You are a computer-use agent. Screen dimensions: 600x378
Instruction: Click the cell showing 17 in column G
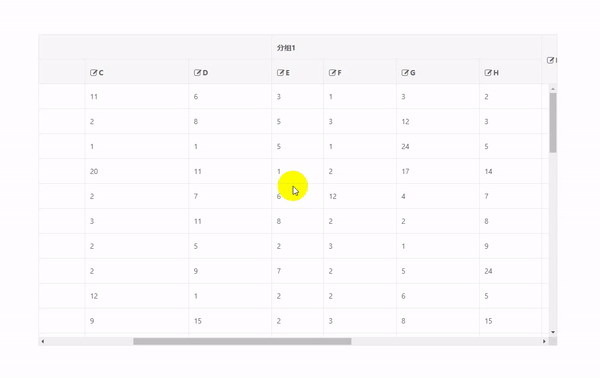coord(438,171)
